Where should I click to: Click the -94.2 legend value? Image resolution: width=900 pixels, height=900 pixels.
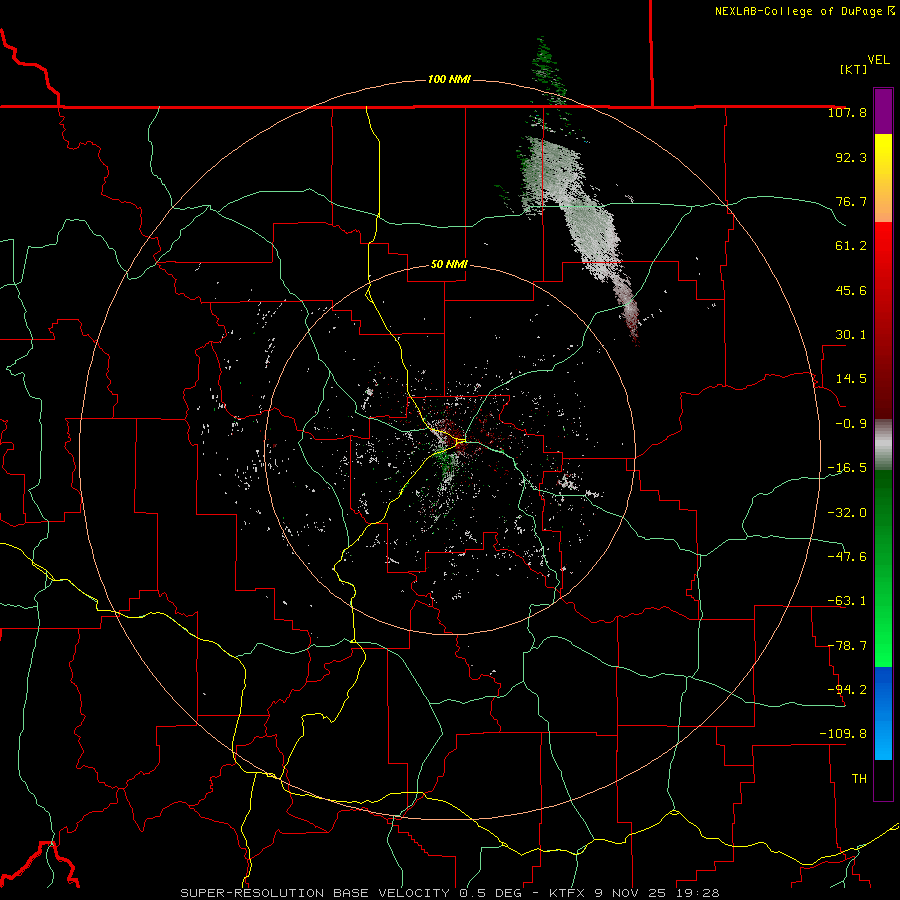point(847,690)
